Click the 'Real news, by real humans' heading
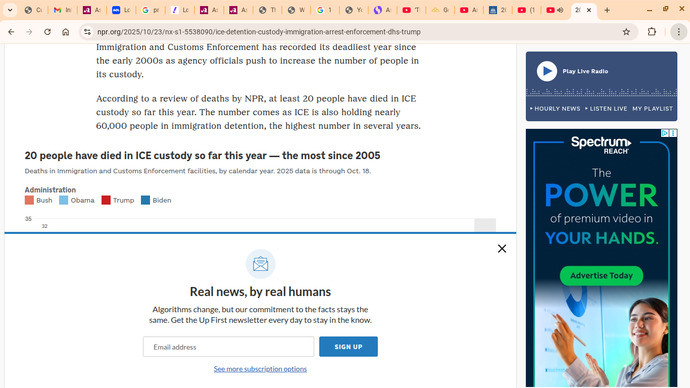This screenshot has height=388, width=690. click(260, 292)
